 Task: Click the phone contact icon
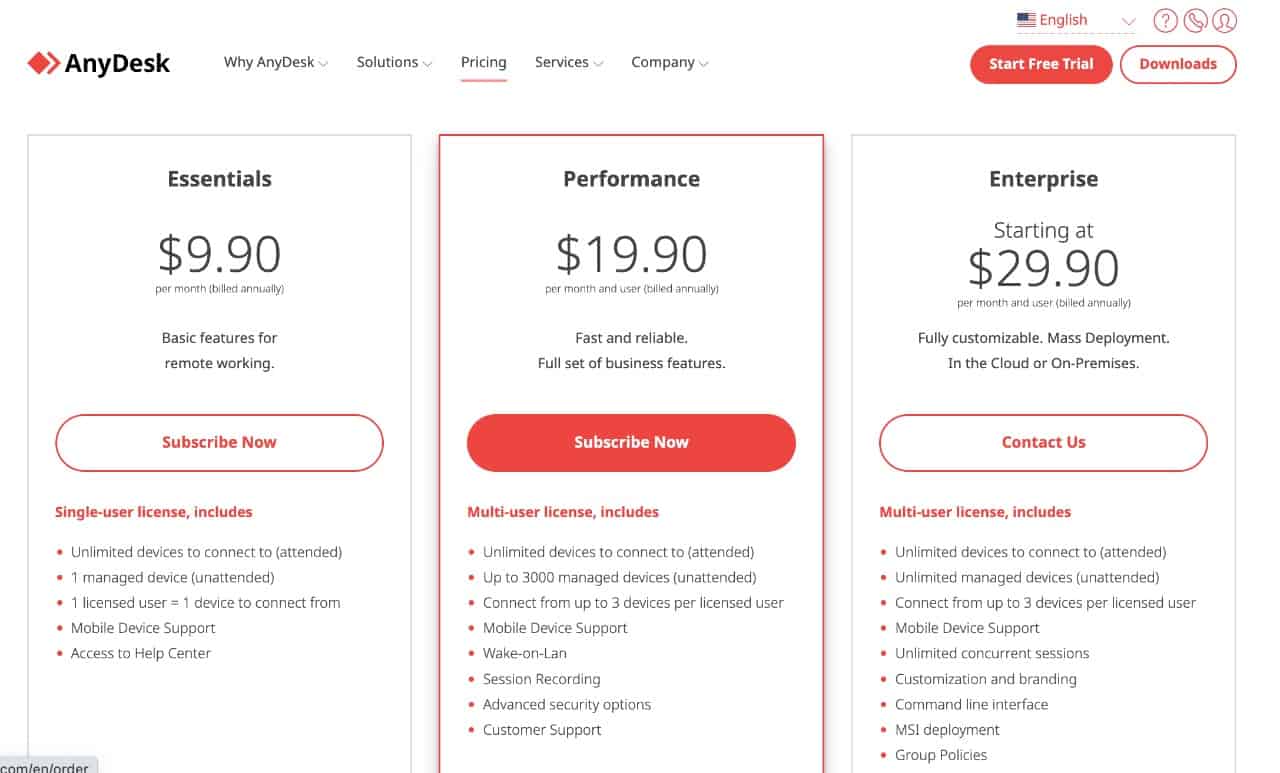(x=1194, y=19)
